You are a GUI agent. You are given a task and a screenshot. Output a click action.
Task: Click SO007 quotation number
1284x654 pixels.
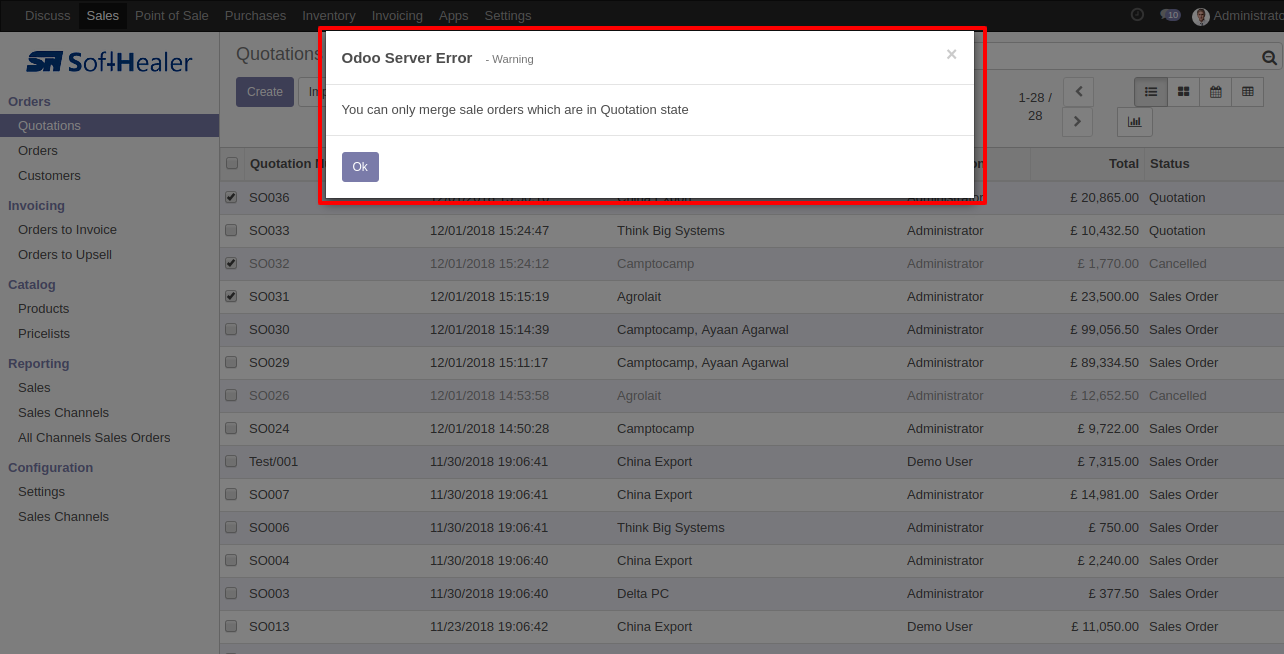pyautogui.click(x=269, y=494)
